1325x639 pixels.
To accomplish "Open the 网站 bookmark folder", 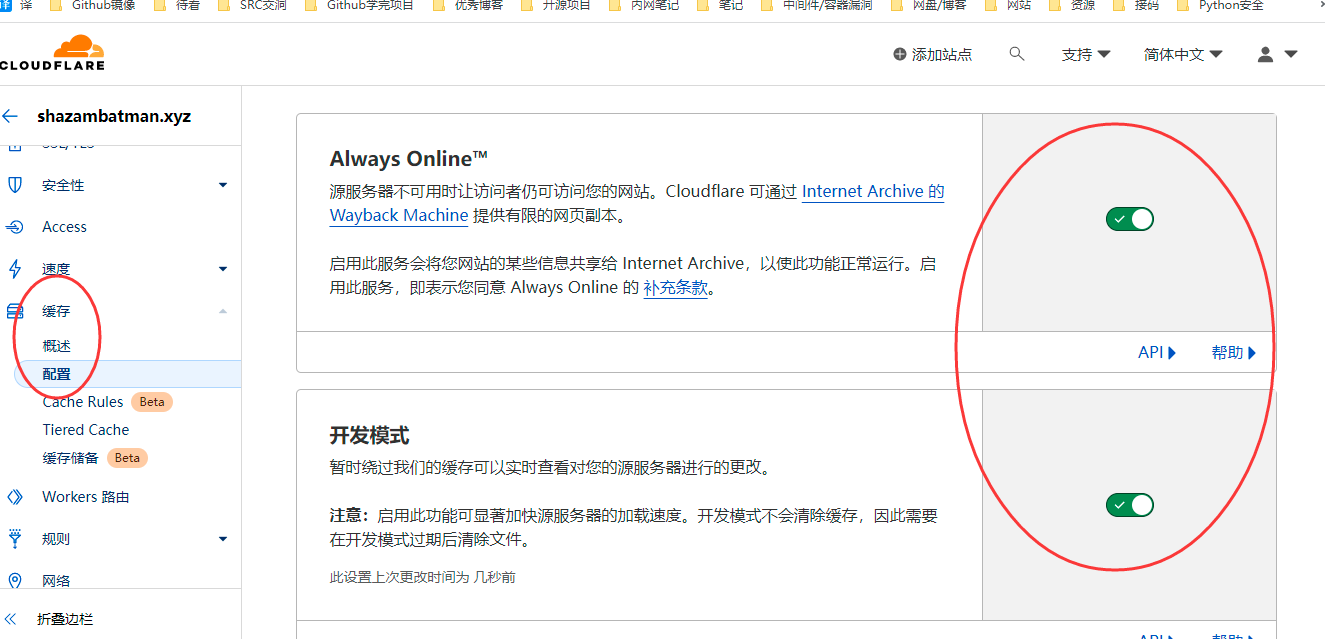I will [x=1008, y=6].
